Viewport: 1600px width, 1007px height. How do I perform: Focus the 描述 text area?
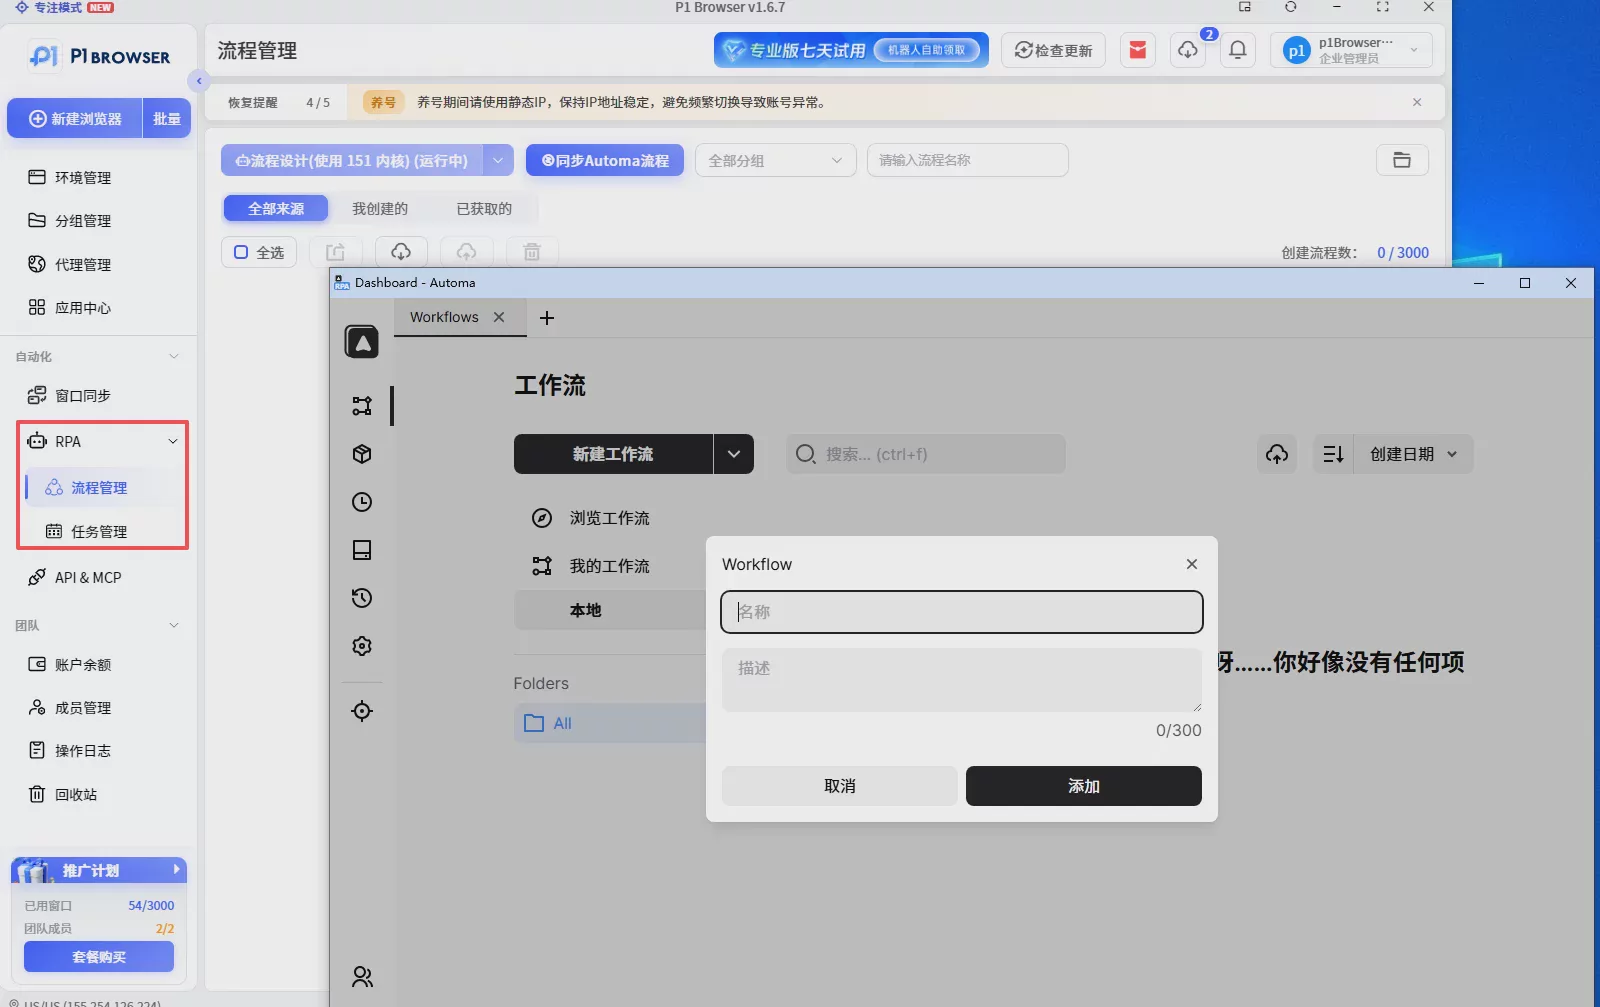pos(962,680)
